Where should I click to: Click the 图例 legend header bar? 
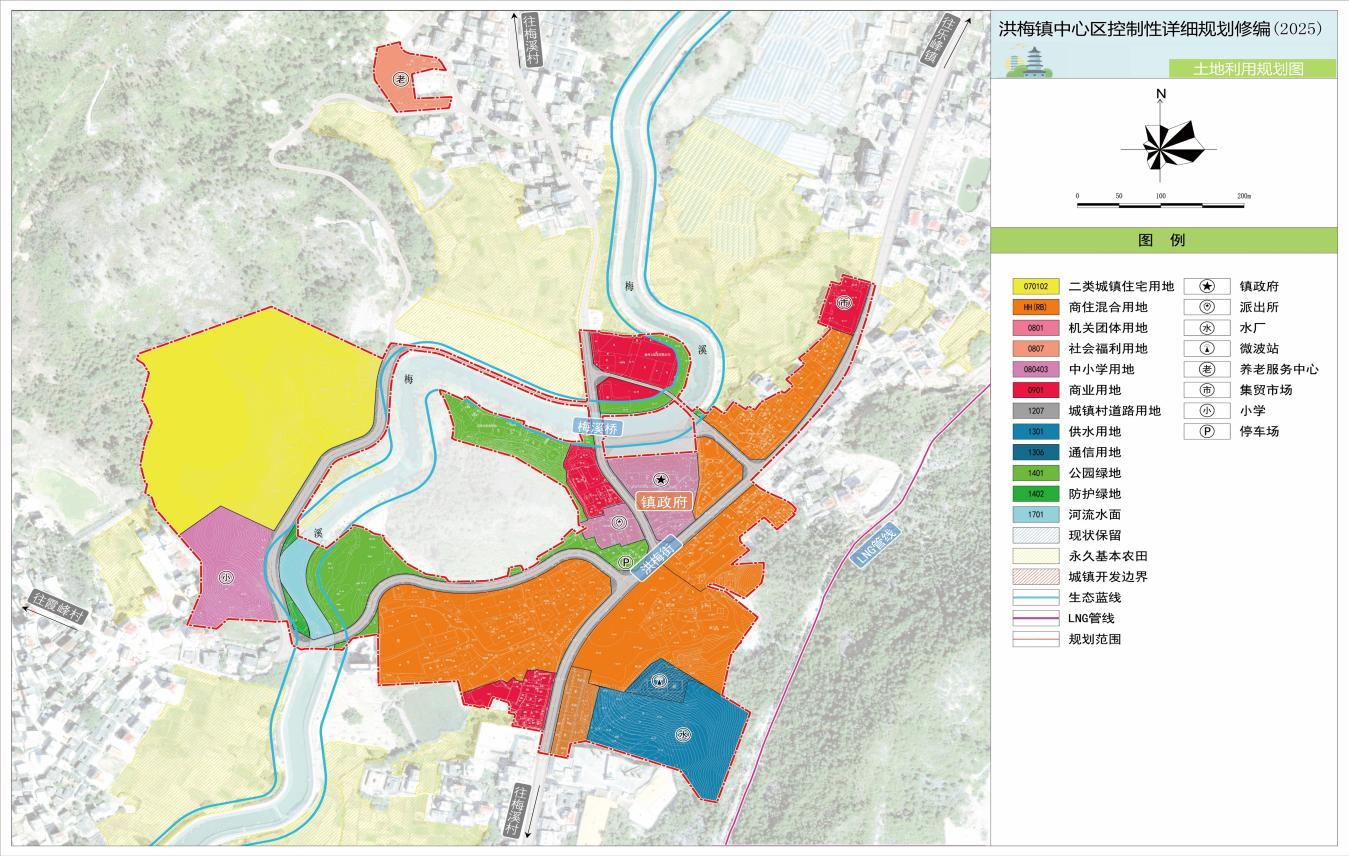[x=1163, y=240]
